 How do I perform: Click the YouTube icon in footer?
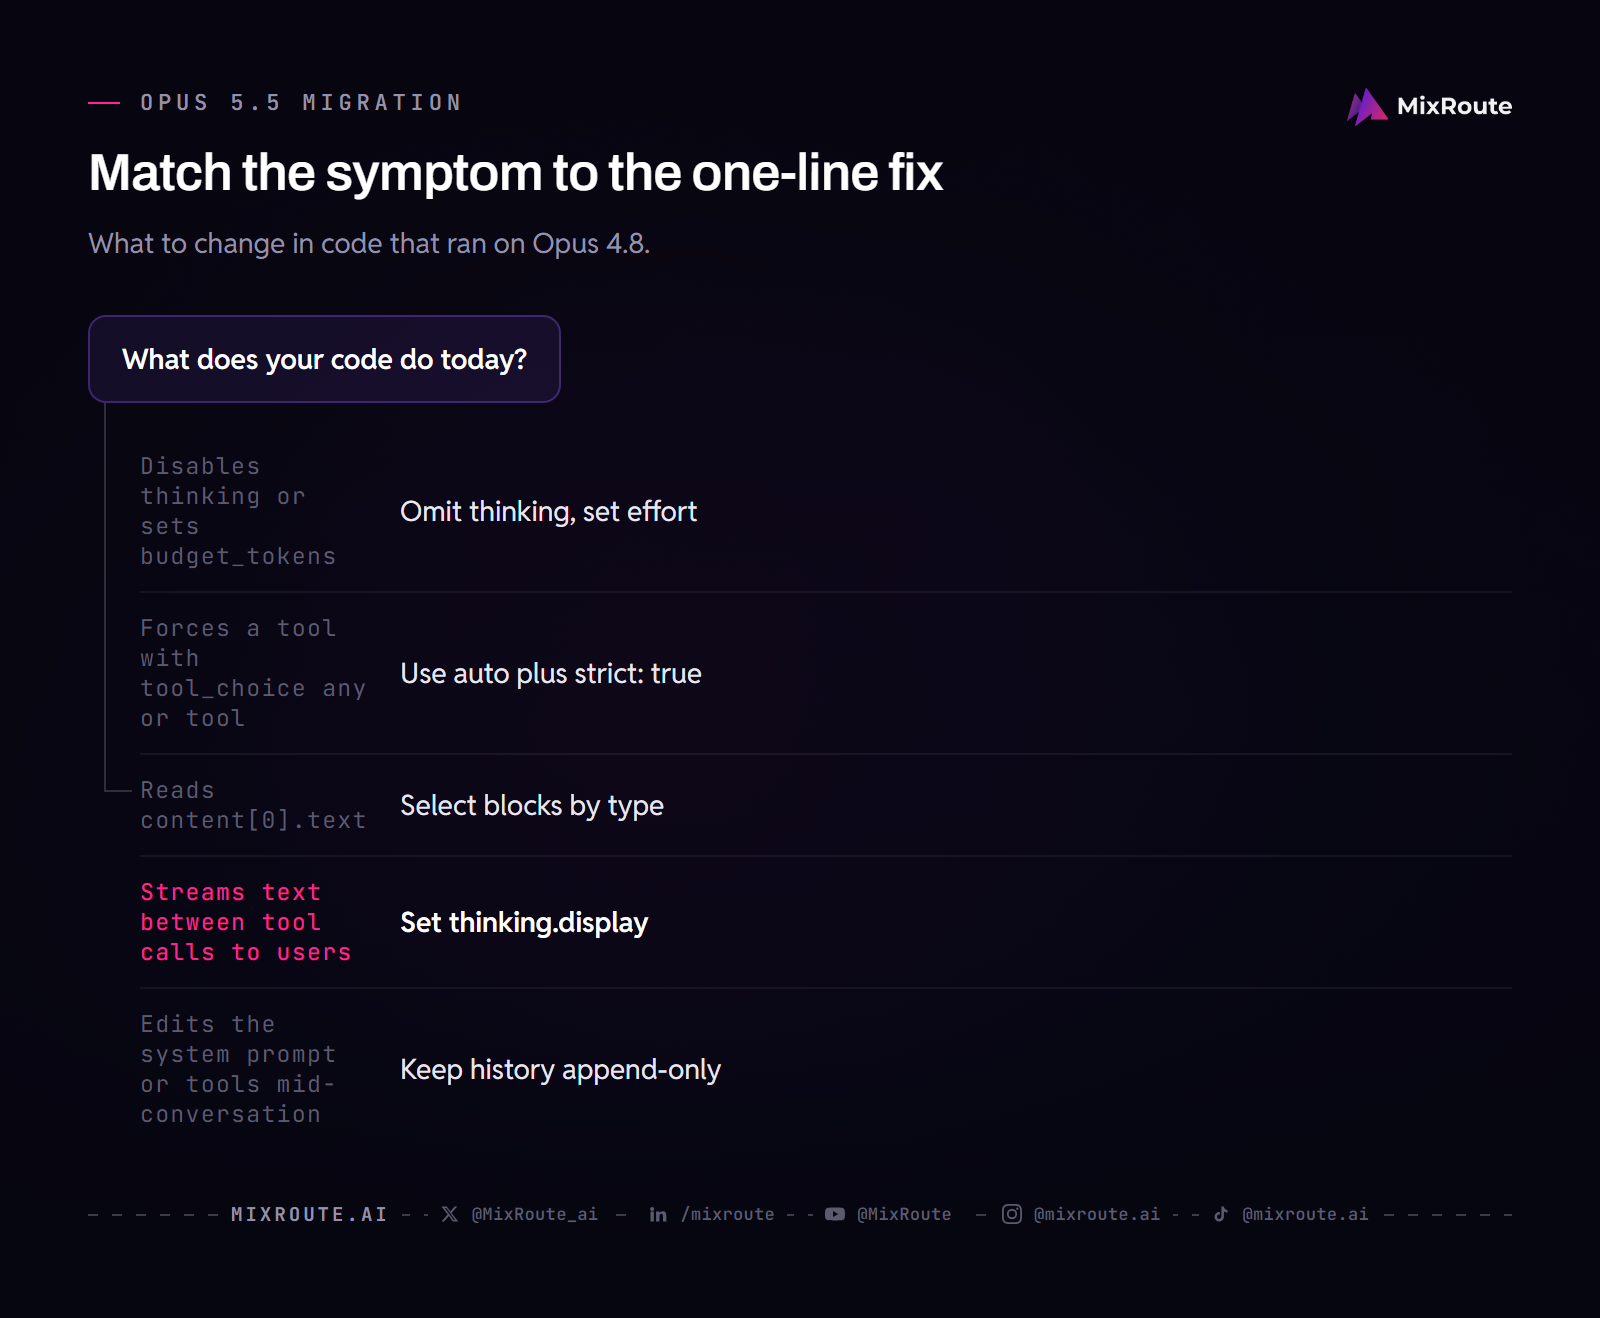(835, 1214)
